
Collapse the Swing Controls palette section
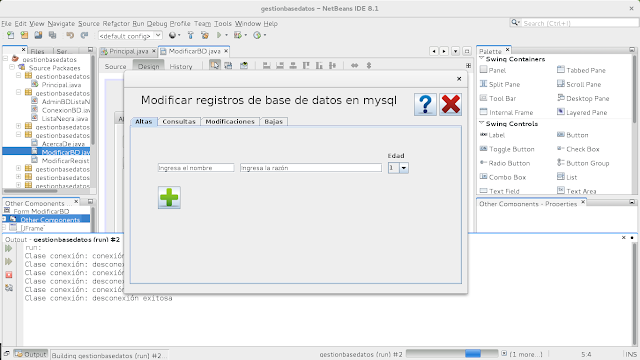point(482,123)
